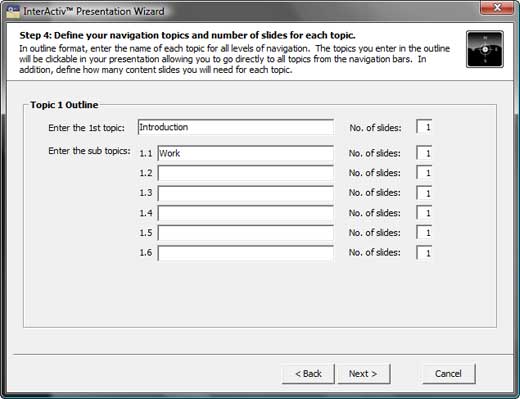The width and height of the screenshot is (520, 399).
Task: Set number of slides for 1st topic
Action: point(424,127)
